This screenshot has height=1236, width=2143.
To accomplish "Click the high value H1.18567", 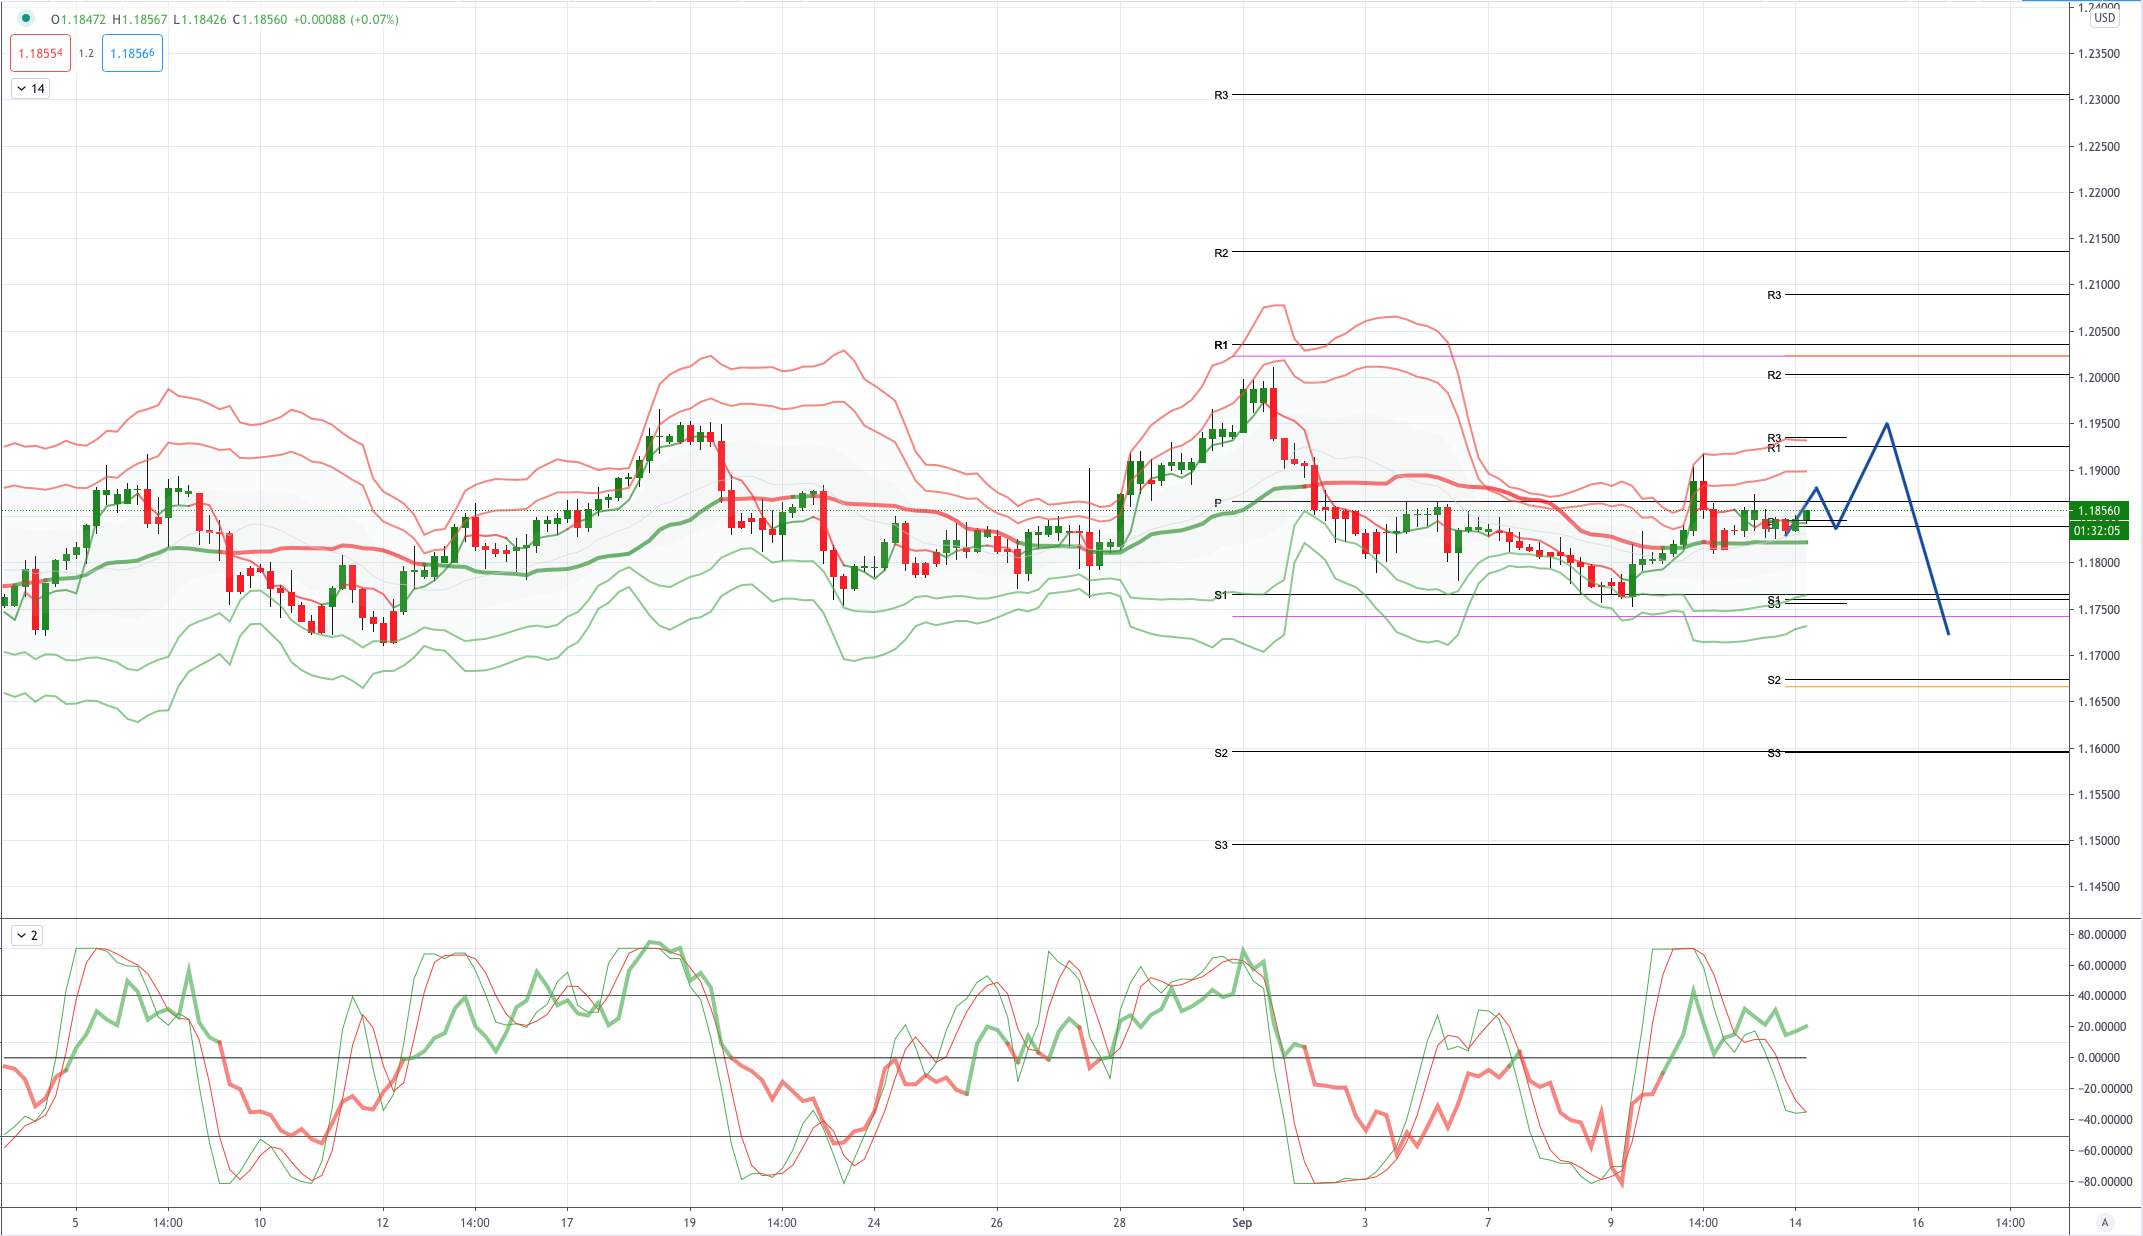I will (x=140, y=19).
